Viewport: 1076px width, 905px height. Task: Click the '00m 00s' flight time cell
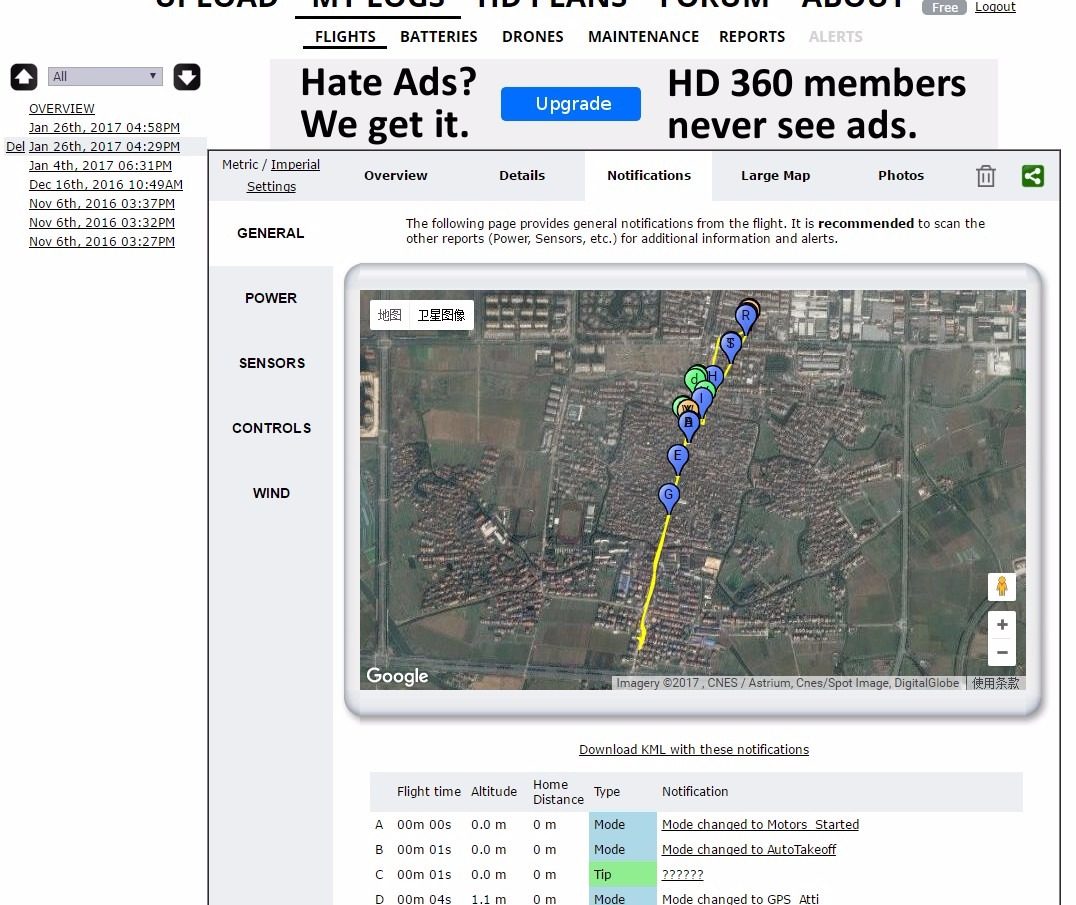click(424, 825)
